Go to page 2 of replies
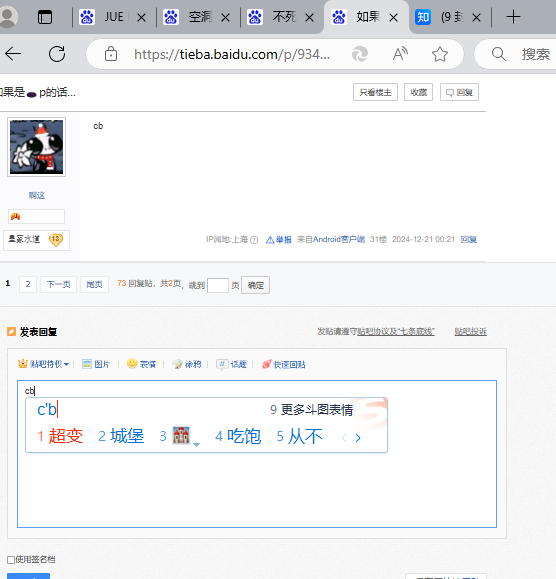The height and width of the screenshot is (579, 556). point(28,284)
